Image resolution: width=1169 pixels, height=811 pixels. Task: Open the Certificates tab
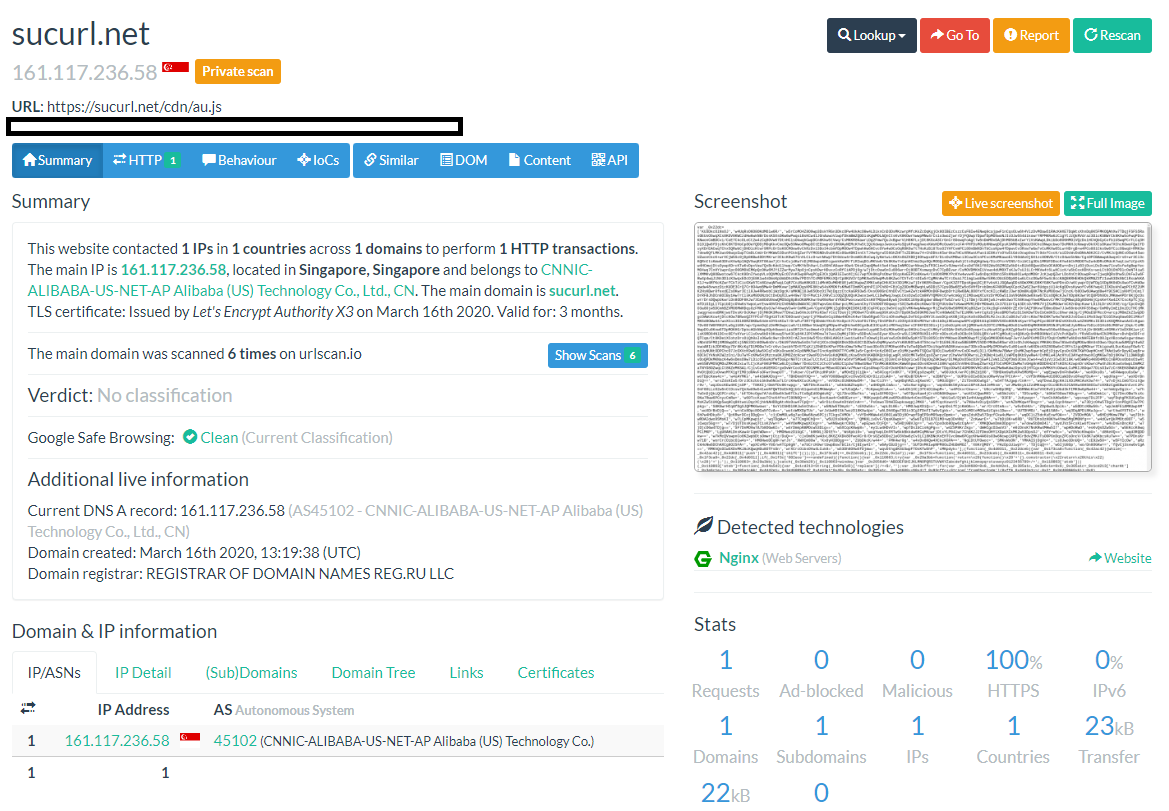[556, 673]
